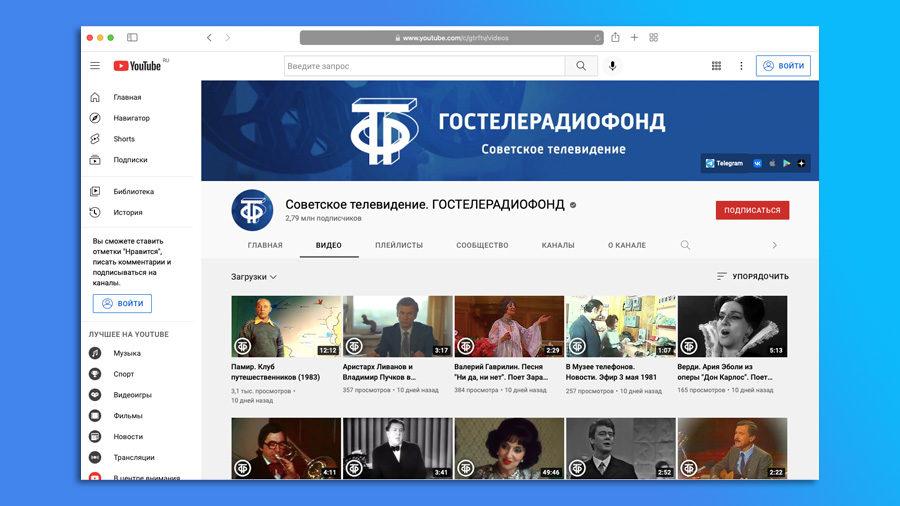Reload the page in the address bar

(x=597, y=38)
